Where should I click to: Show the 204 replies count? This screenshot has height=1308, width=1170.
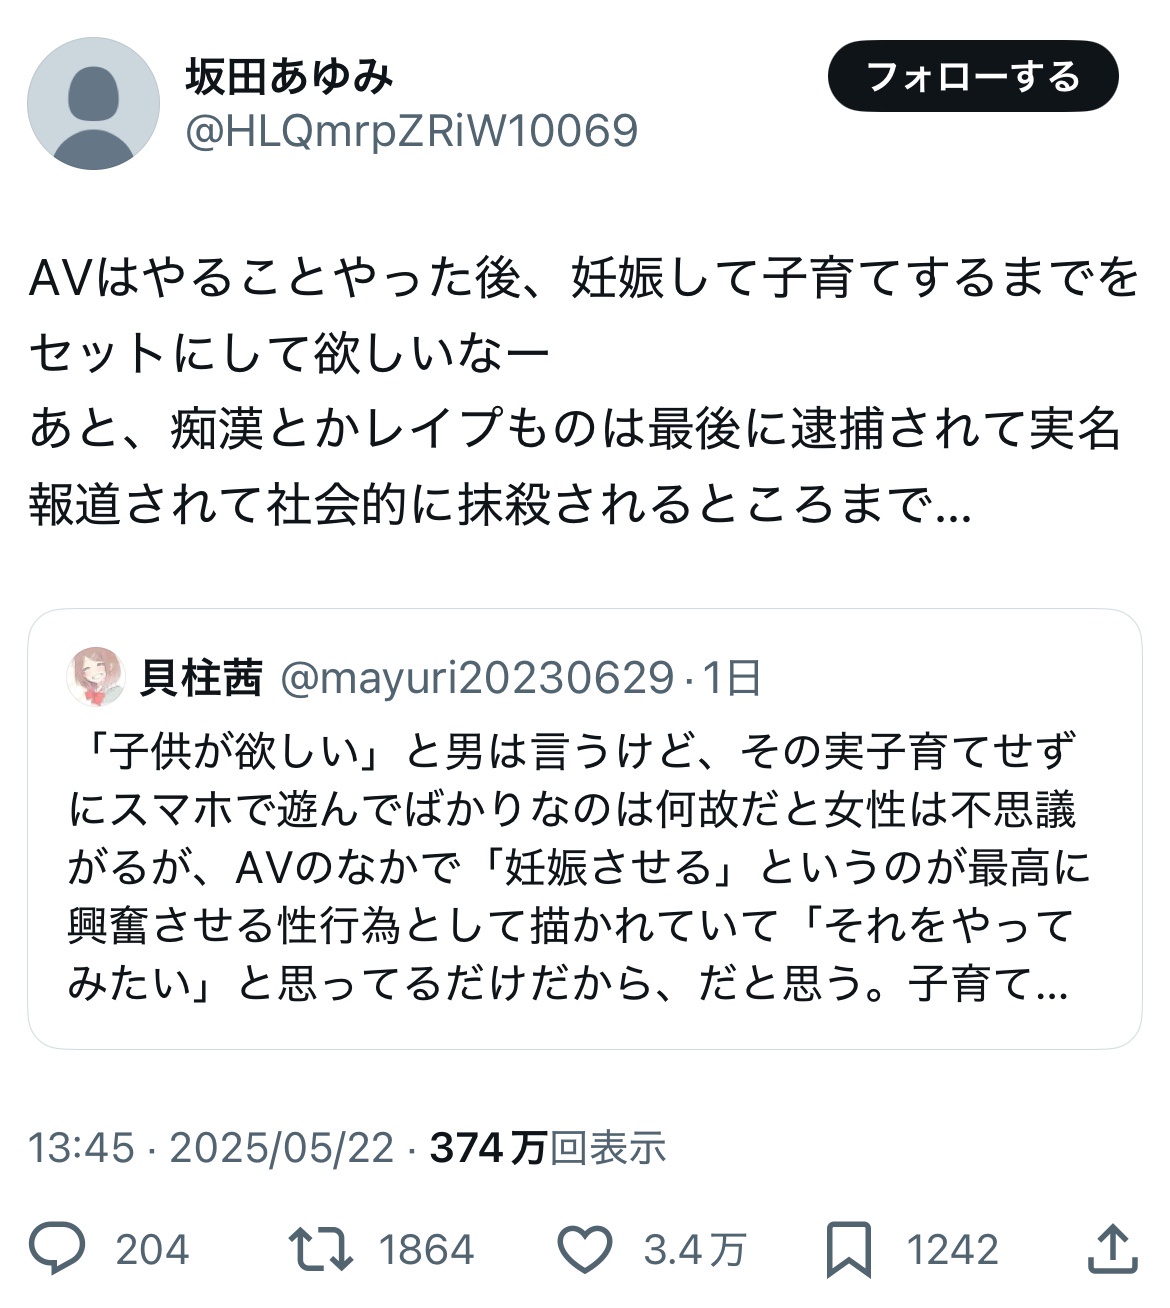click(152, 1250)
